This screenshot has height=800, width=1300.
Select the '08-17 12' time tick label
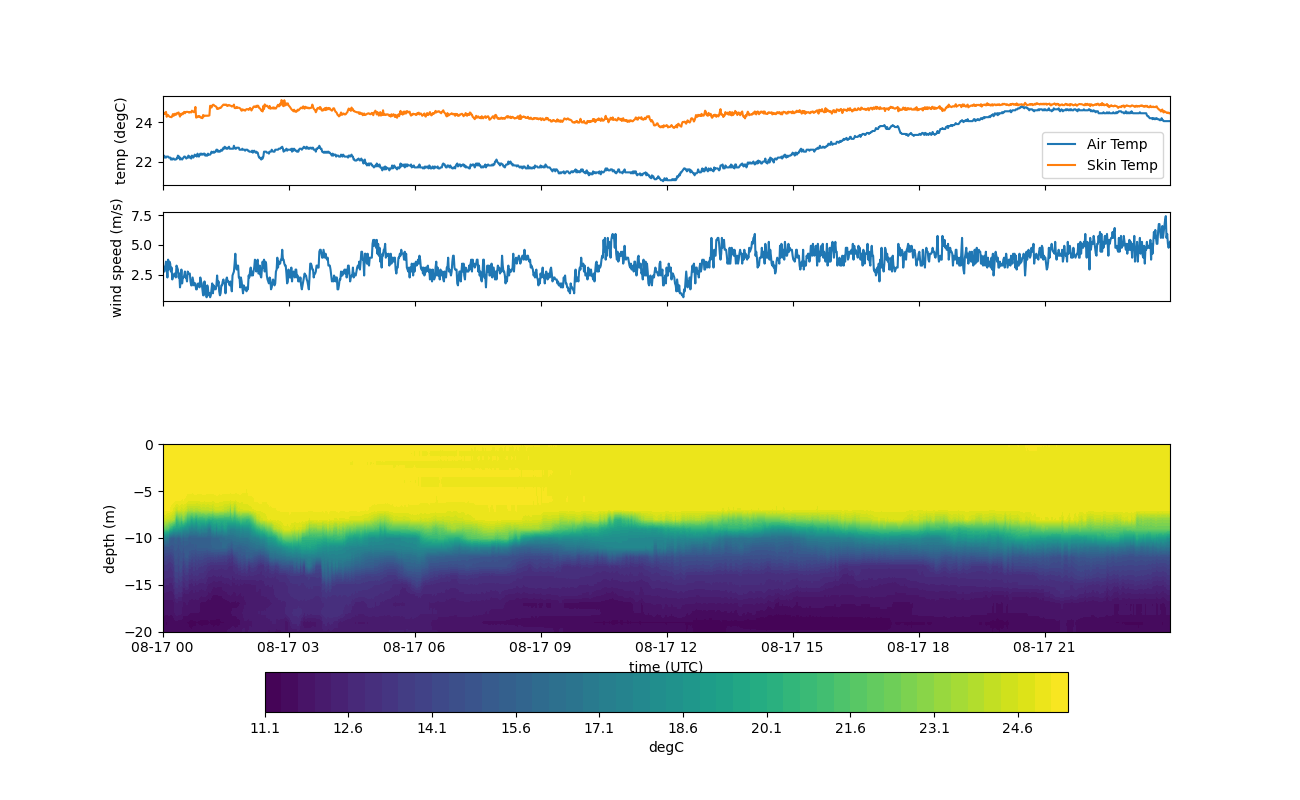pos(666,647)
